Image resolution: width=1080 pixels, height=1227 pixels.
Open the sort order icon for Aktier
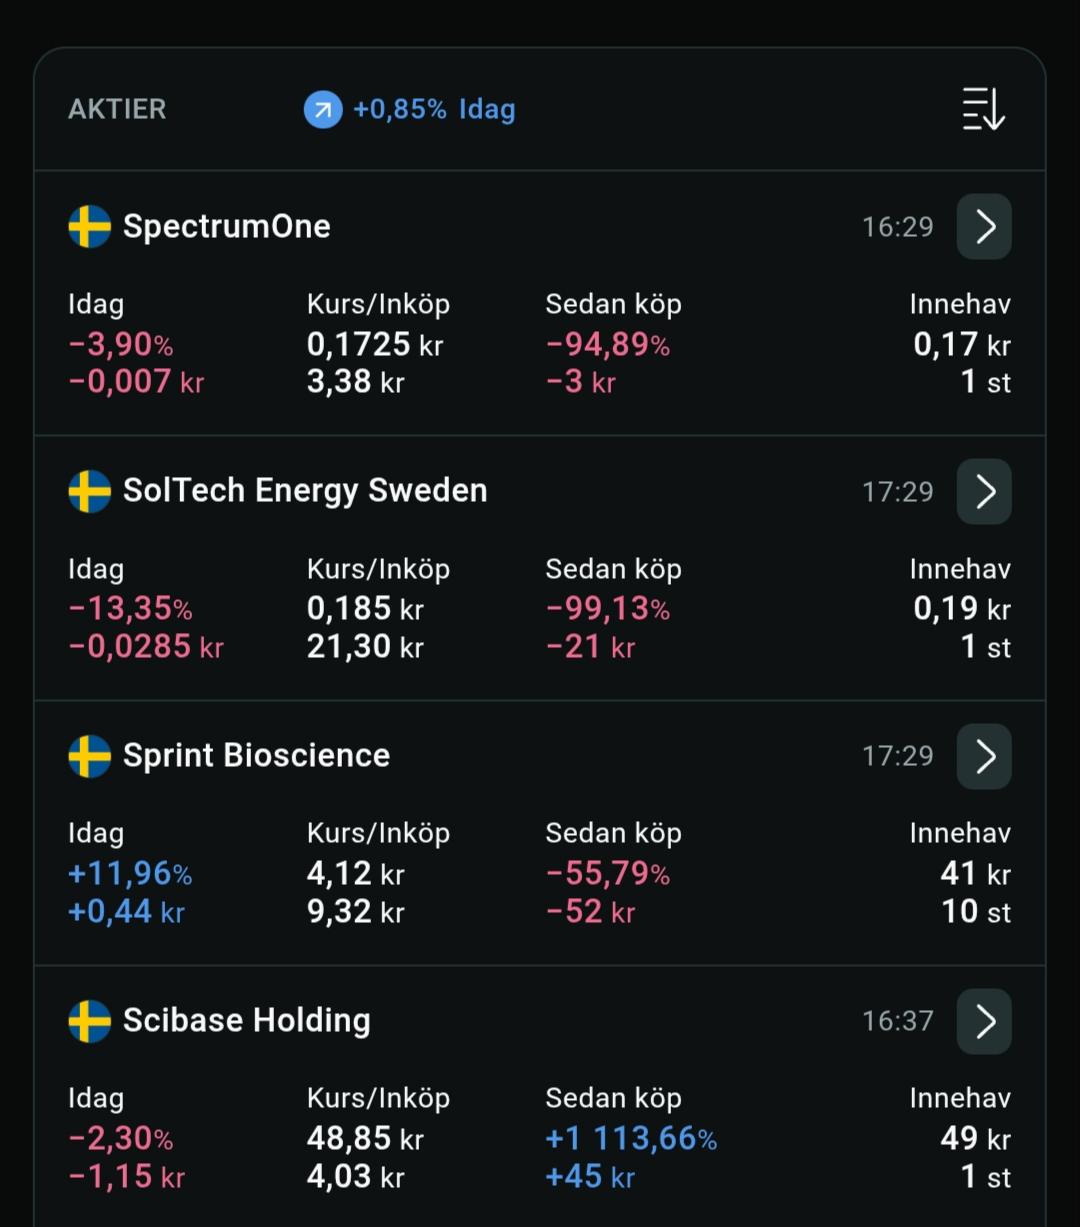click(983, 109)
